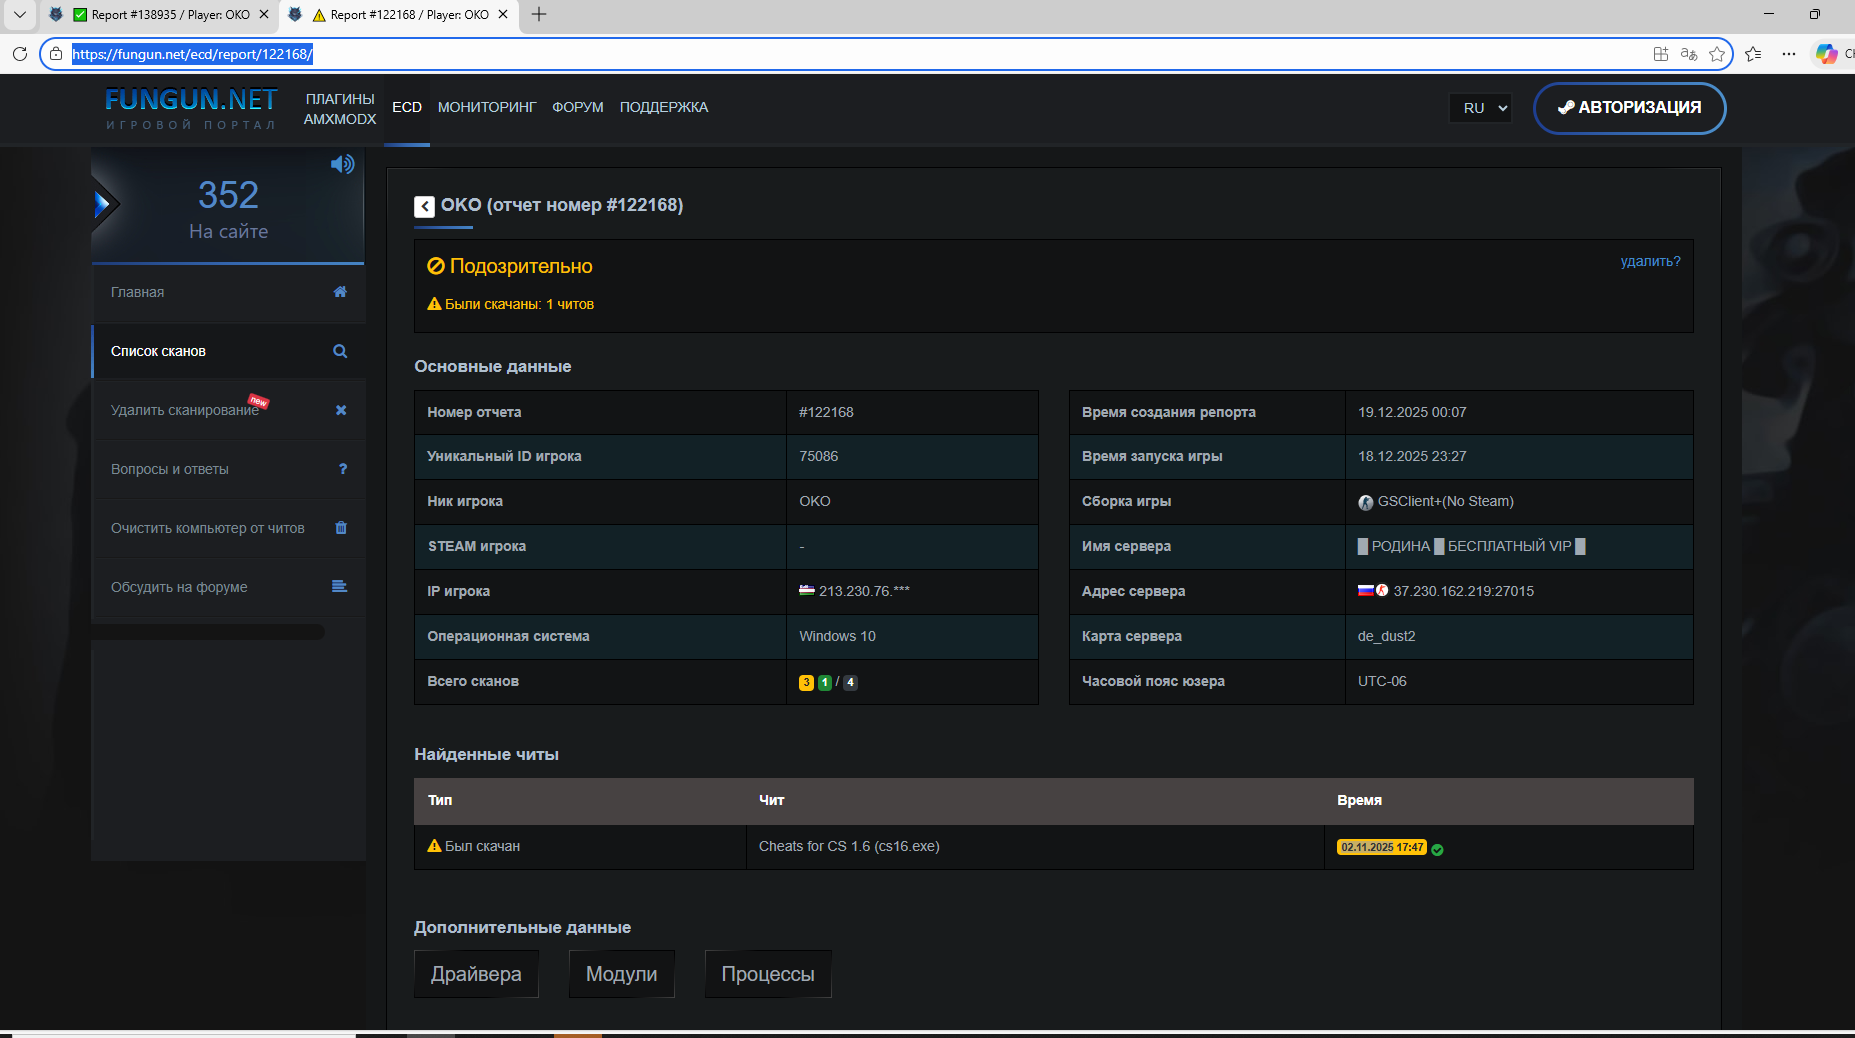This screenshot has height=1038, width=1855.
Task: Bookmark this page with the star icon
Action: [x=1717, y=54]
